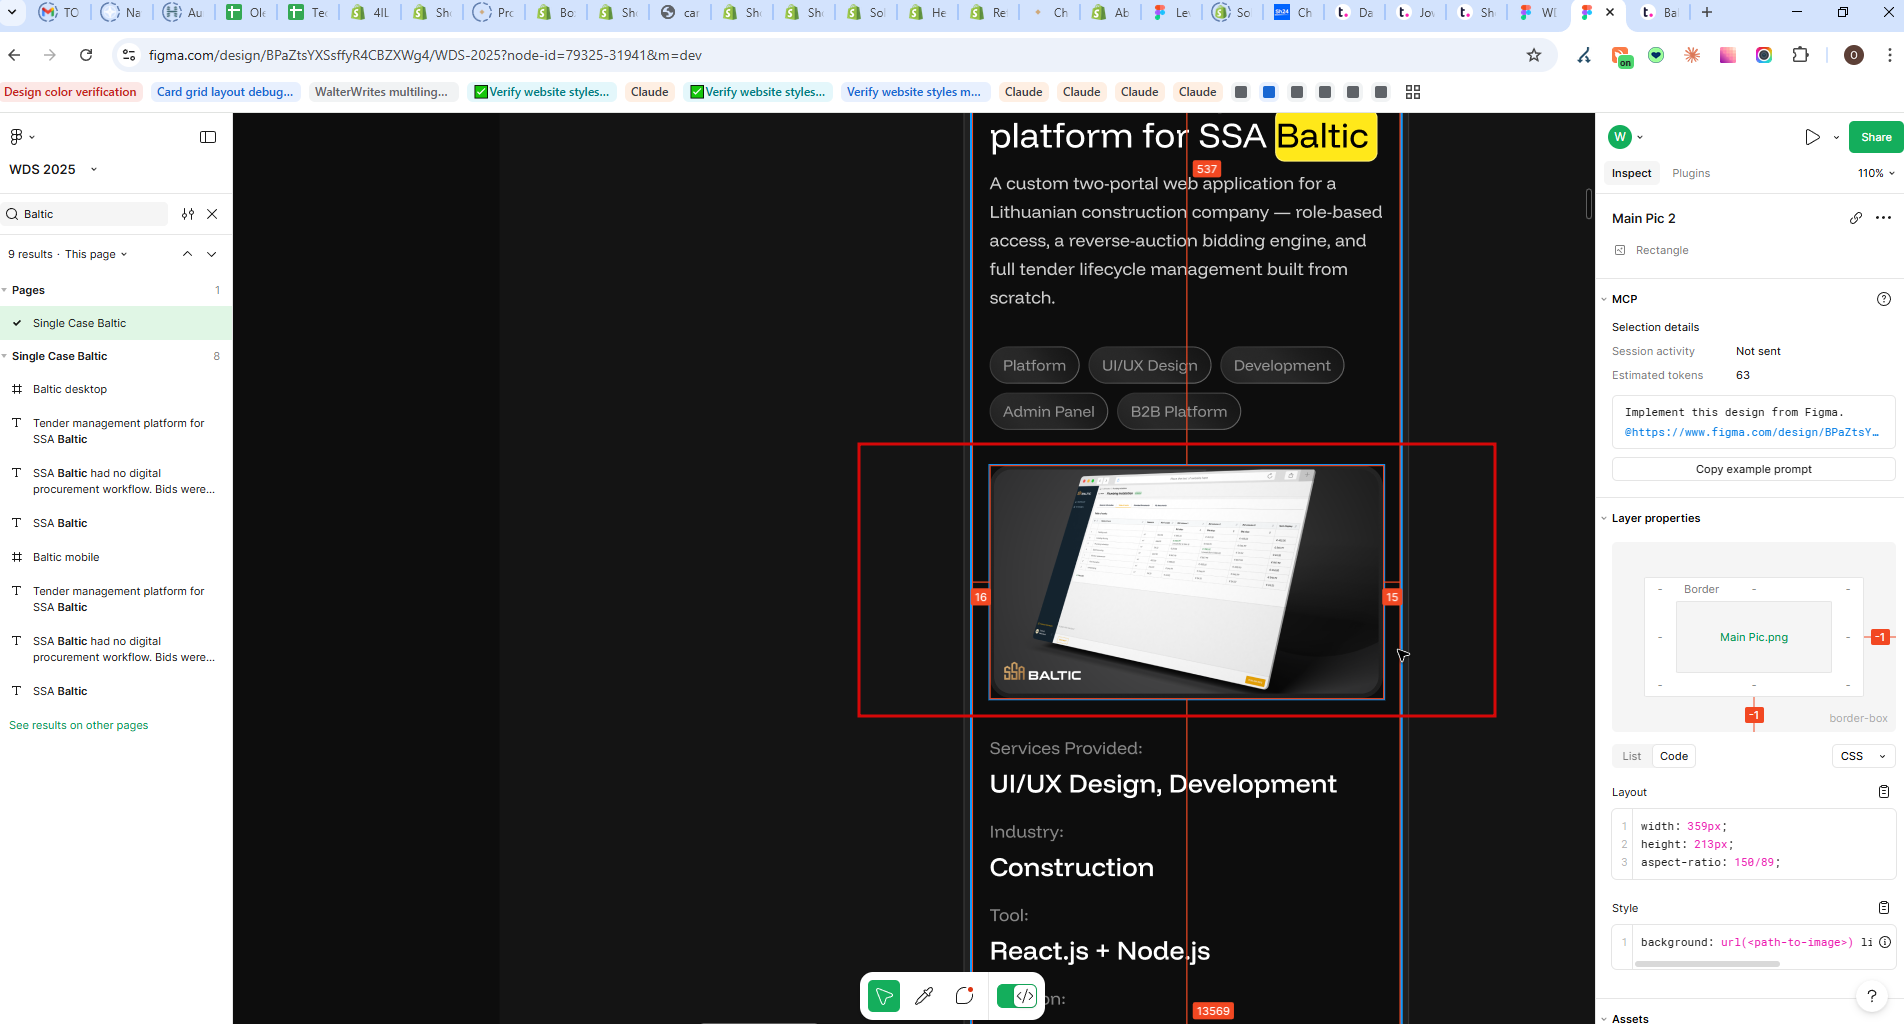Switch properties view to List
This screenshot has height=1024, width=1904.
click(x=1632, y=756)
